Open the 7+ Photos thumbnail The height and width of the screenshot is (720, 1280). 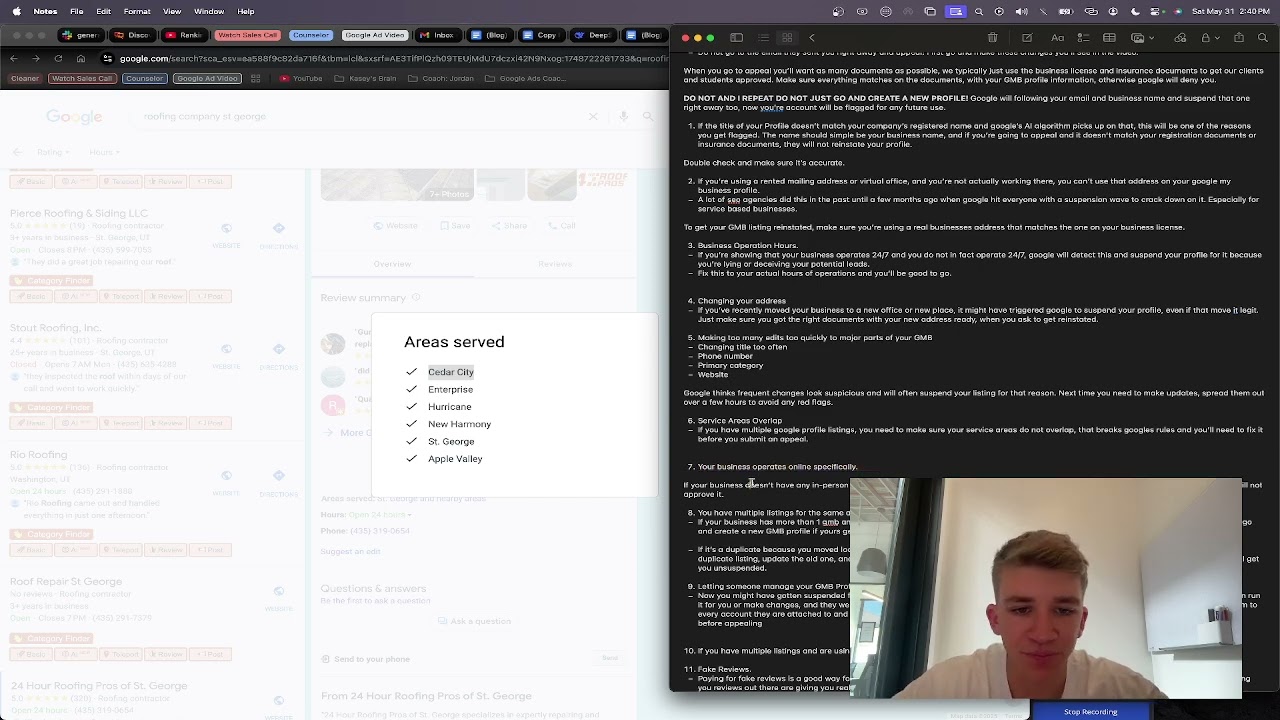[x=397, y=186]
